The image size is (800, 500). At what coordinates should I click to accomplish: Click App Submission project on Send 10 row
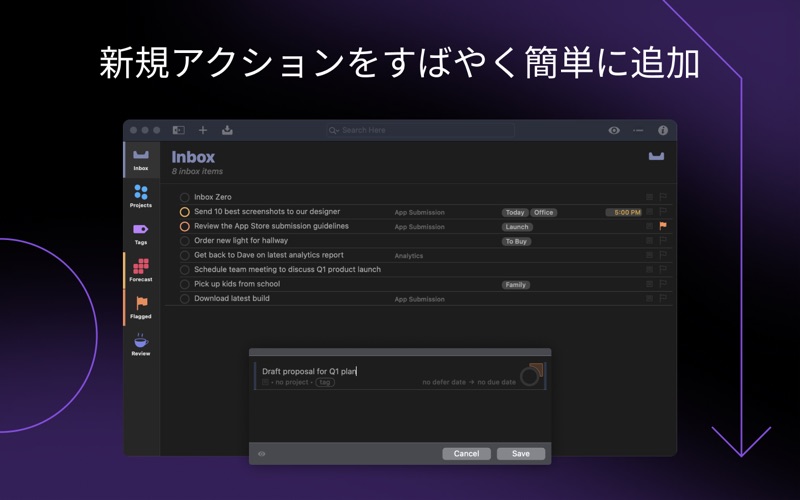click(419, 212)
